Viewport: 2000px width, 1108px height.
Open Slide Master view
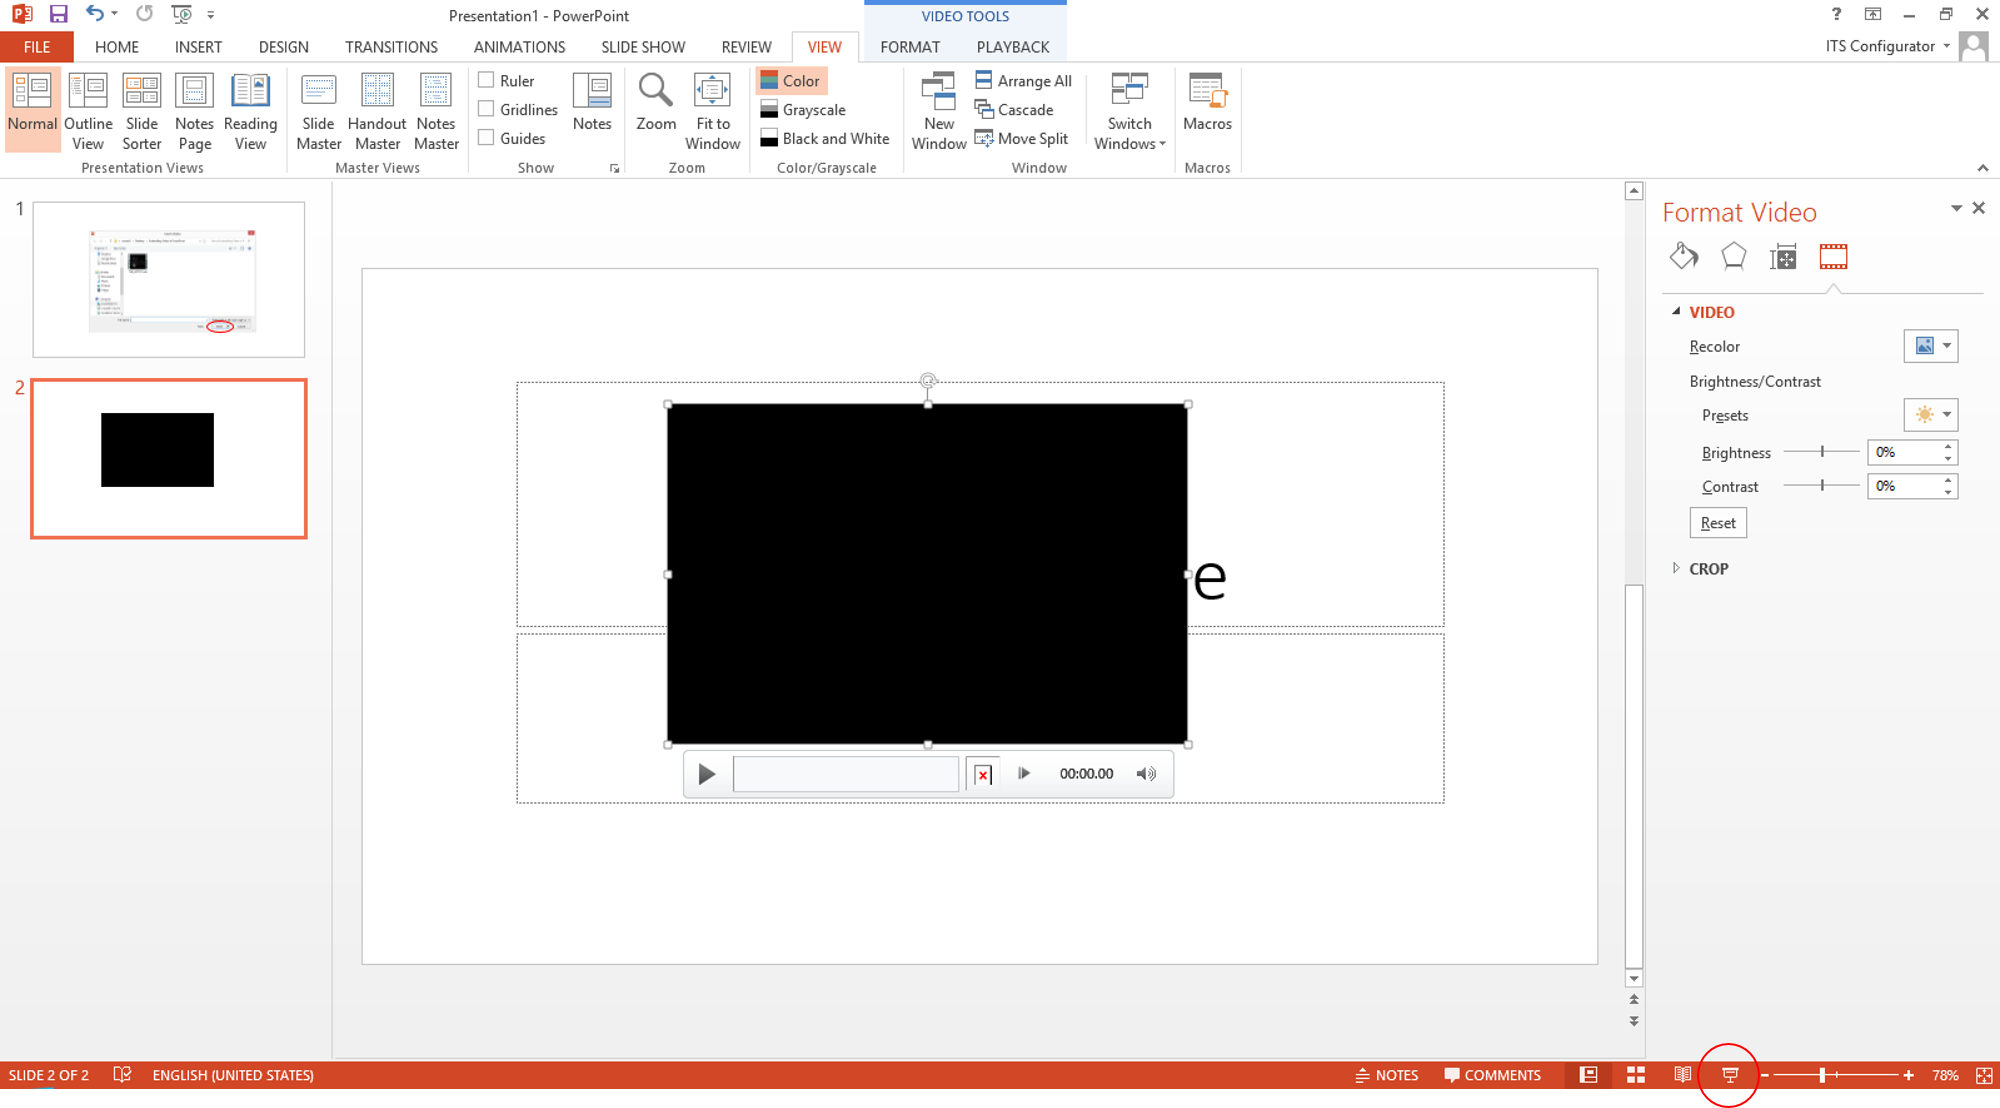click(x=318, y=110)
